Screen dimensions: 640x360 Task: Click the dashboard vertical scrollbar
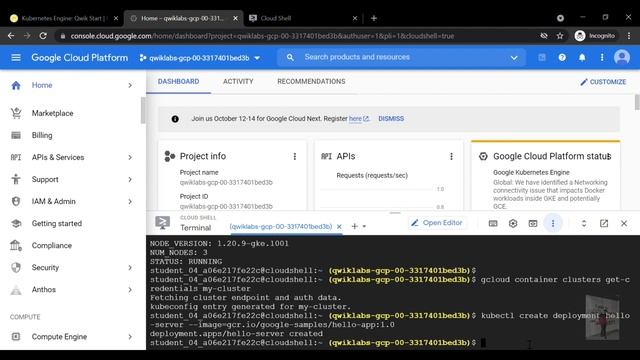click(637, 102)
